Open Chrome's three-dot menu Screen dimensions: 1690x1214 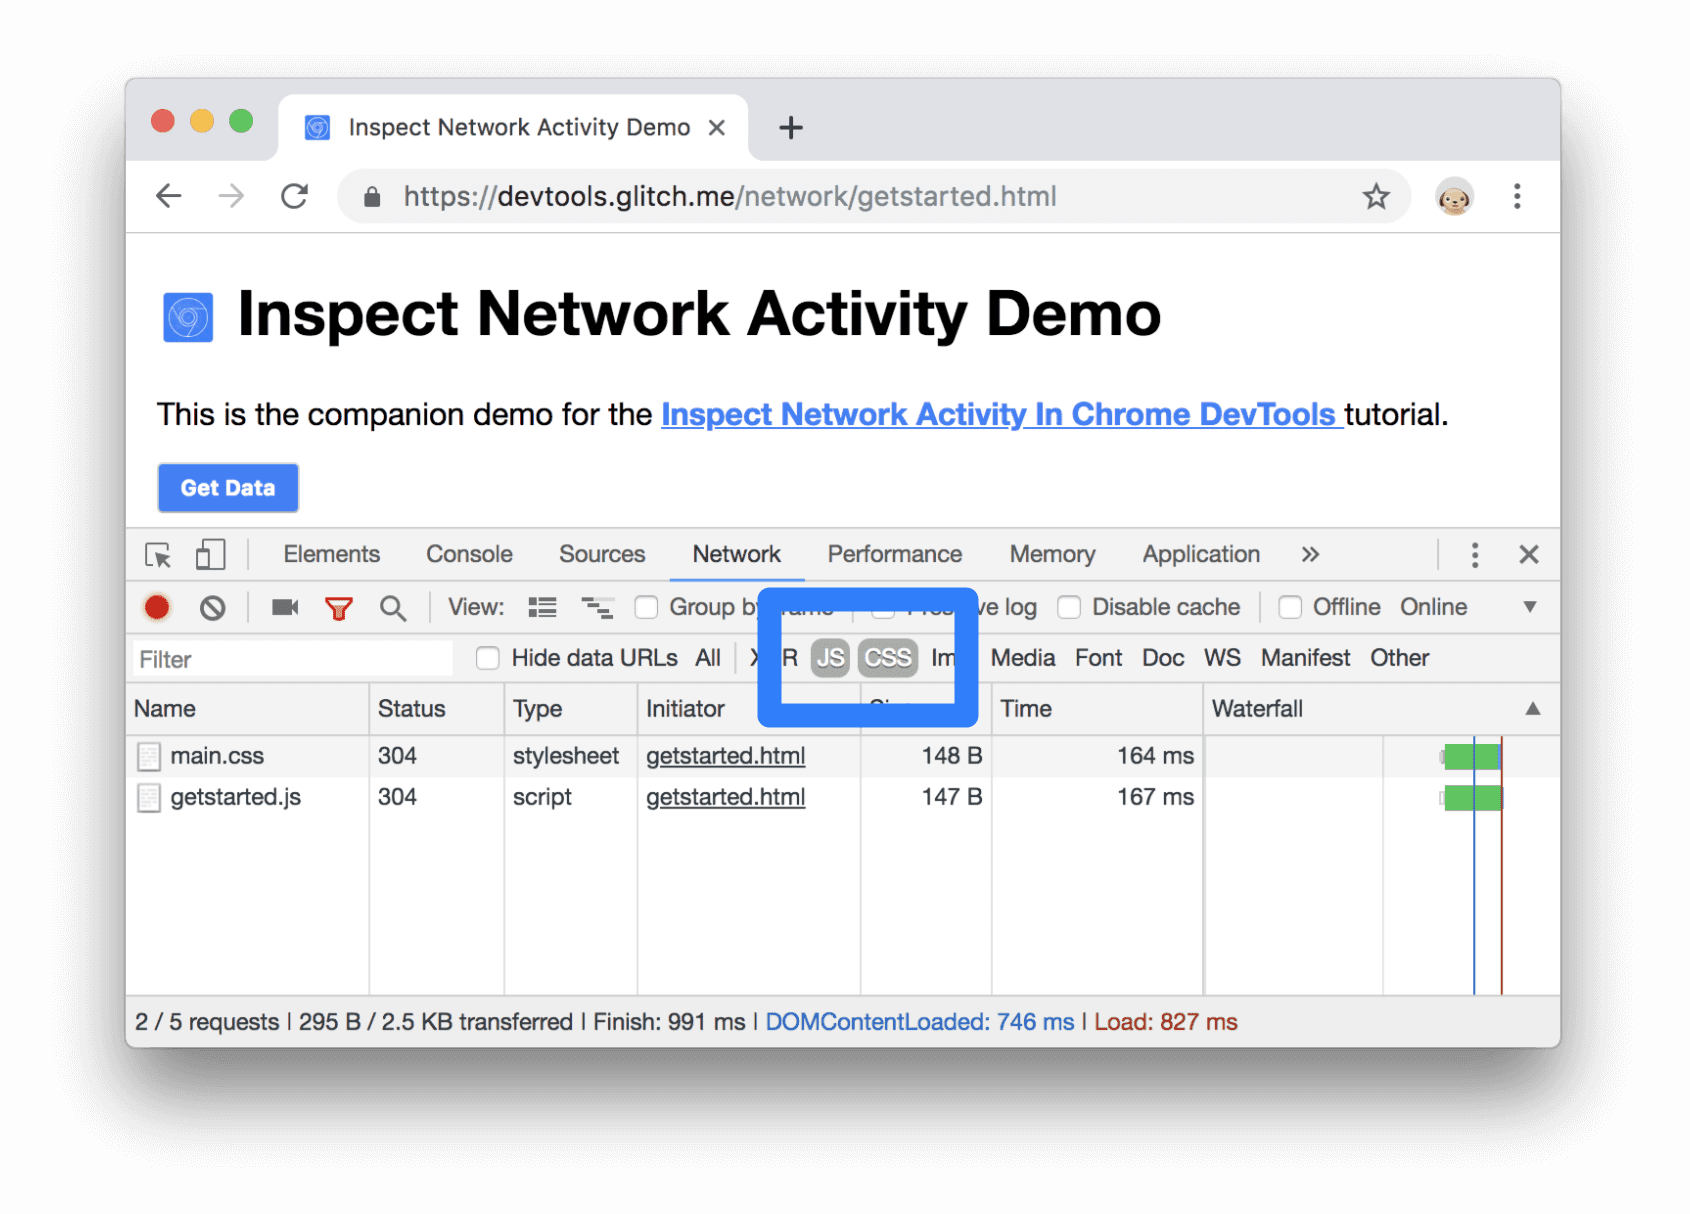click(x=1517, y=196)
